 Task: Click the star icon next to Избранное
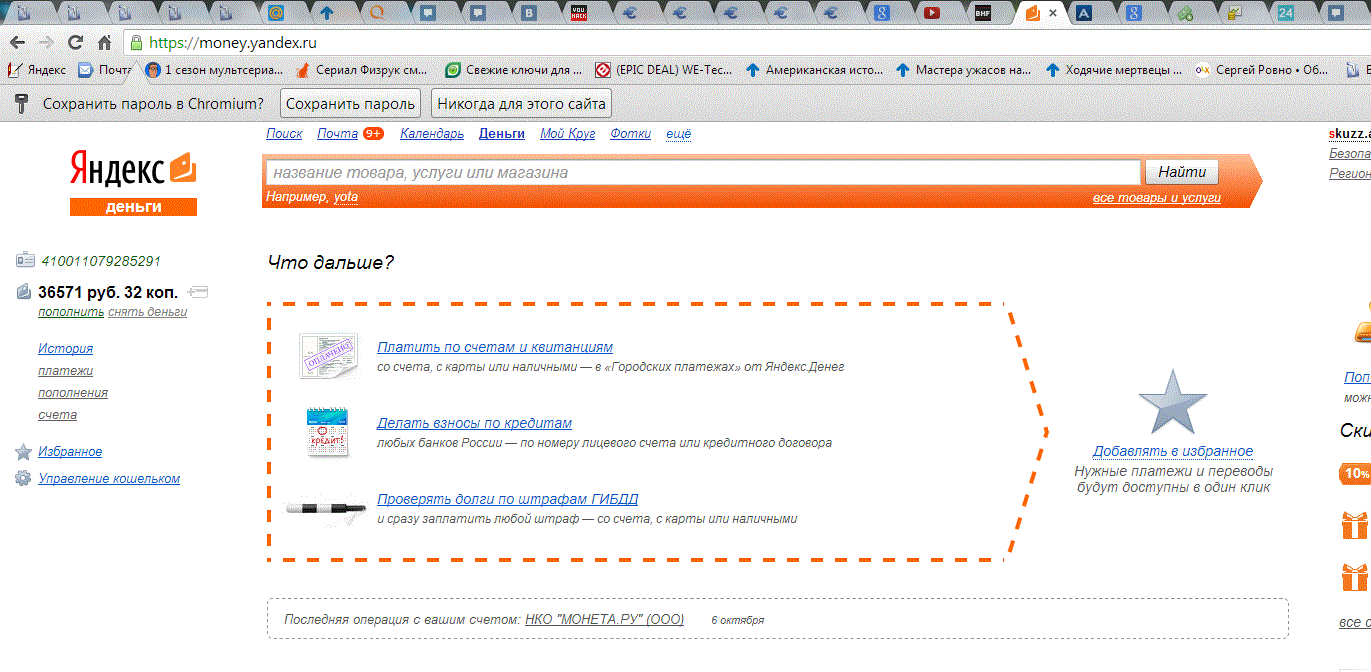click(23, 452)
